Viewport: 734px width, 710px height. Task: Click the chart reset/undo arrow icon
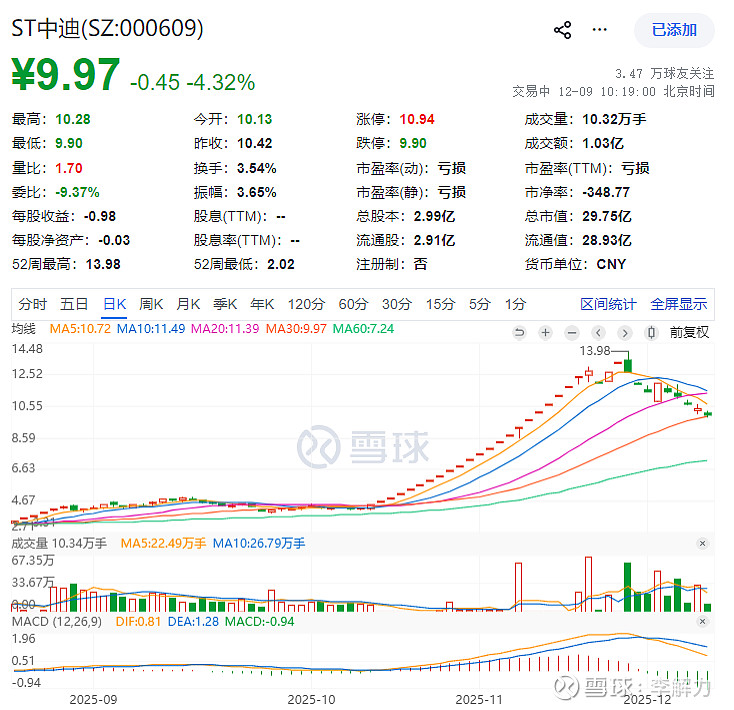tap(519, 333)
